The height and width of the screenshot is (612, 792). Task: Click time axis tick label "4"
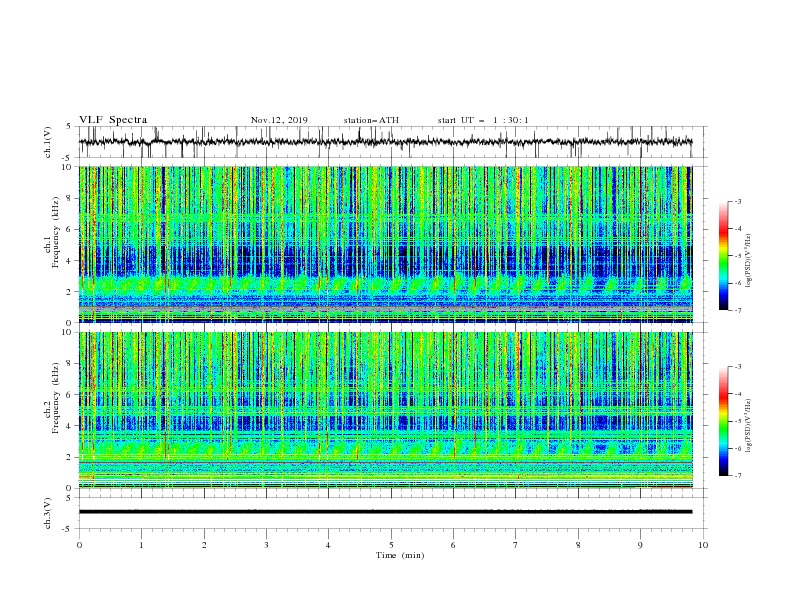[x=328, y=545]
